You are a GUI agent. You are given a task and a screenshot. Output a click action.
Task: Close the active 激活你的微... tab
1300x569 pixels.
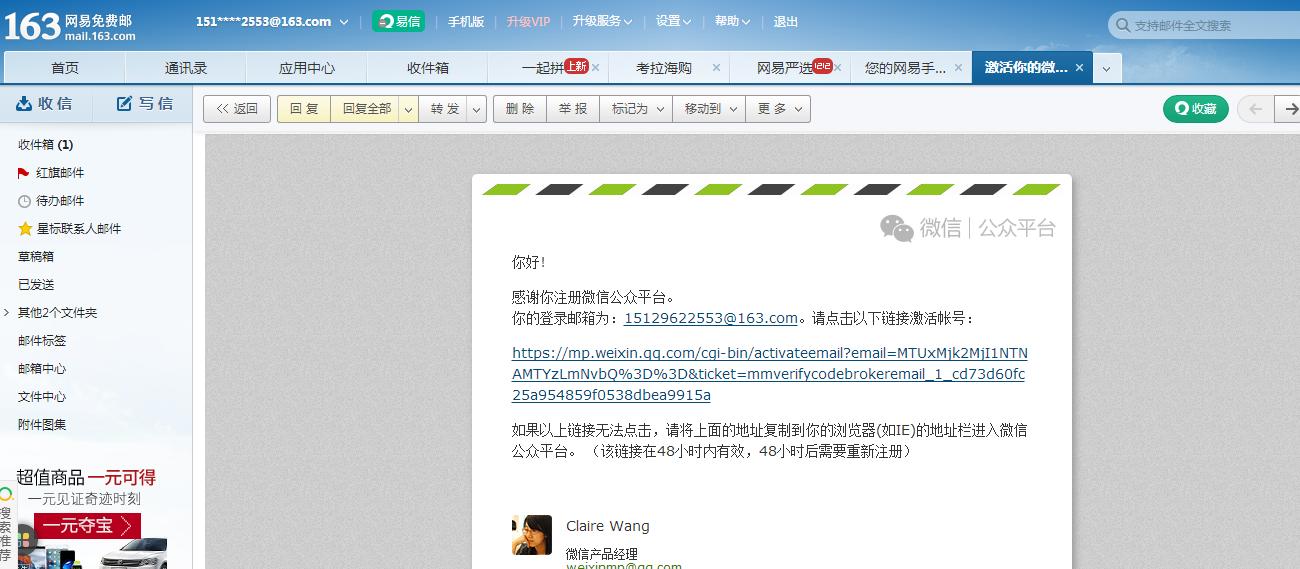click(1079, 68)
